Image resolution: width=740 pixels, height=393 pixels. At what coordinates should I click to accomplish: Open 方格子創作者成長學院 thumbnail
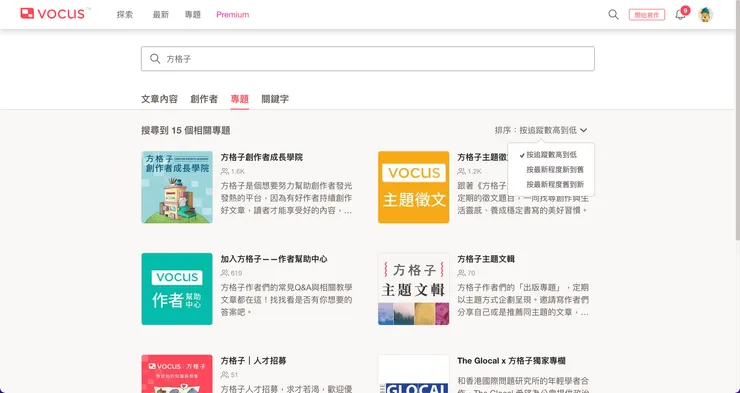(x=177, y=187)
